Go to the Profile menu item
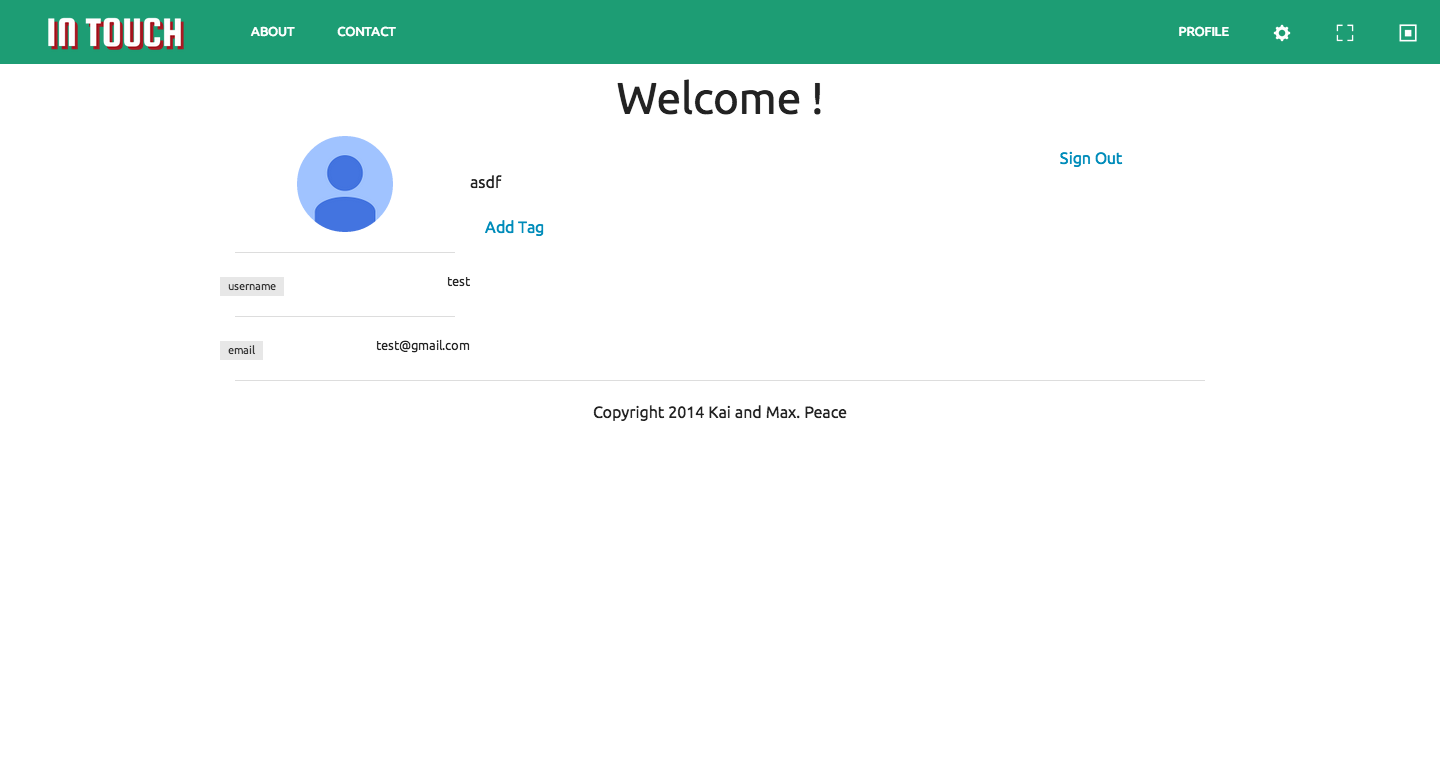Image resolution: width=1440 pixels, height=781 pixels. click(1203, 32)
